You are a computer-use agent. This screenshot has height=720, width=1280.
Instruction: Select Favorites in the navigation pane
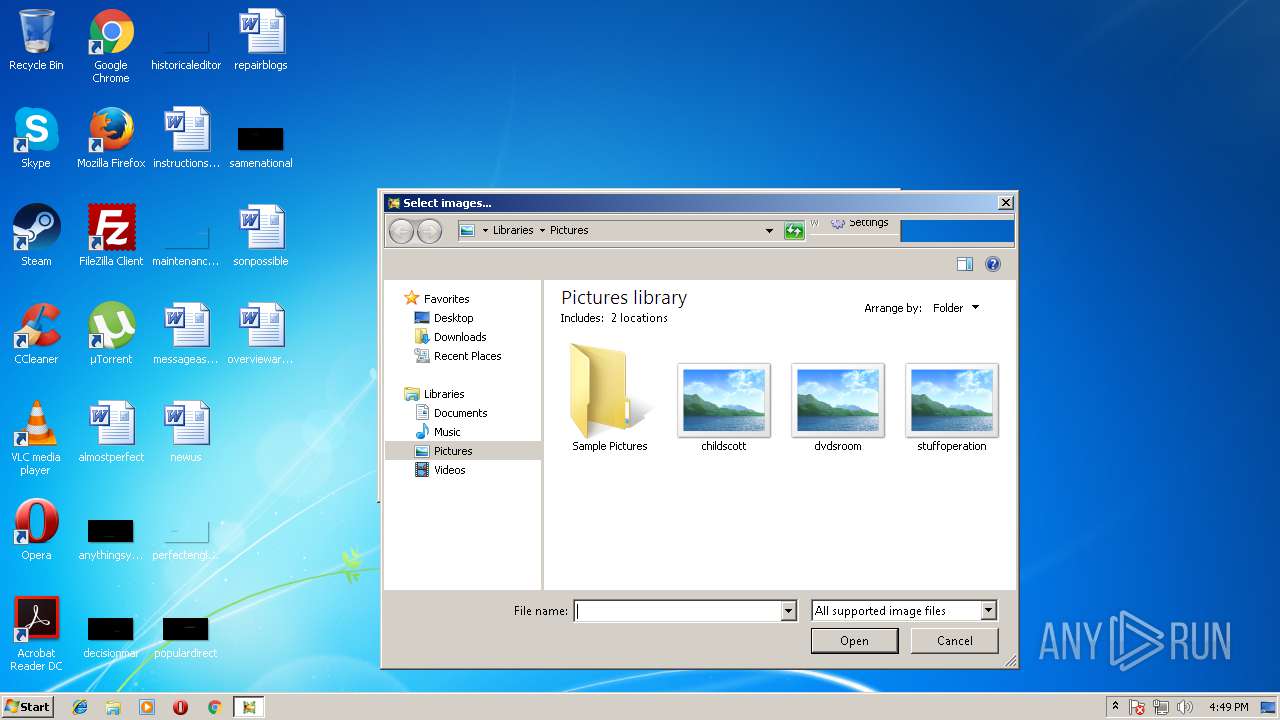446,299
